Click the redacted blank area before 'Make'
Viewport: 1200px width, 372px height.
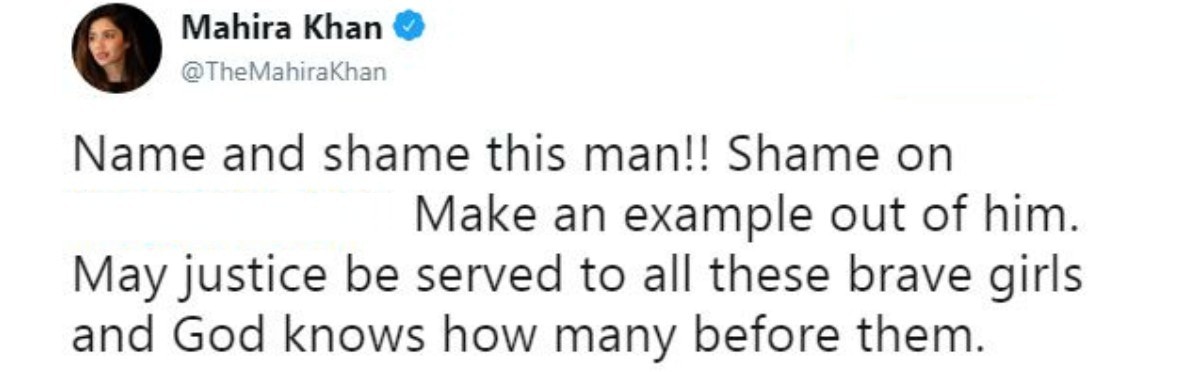pos(240,217)
